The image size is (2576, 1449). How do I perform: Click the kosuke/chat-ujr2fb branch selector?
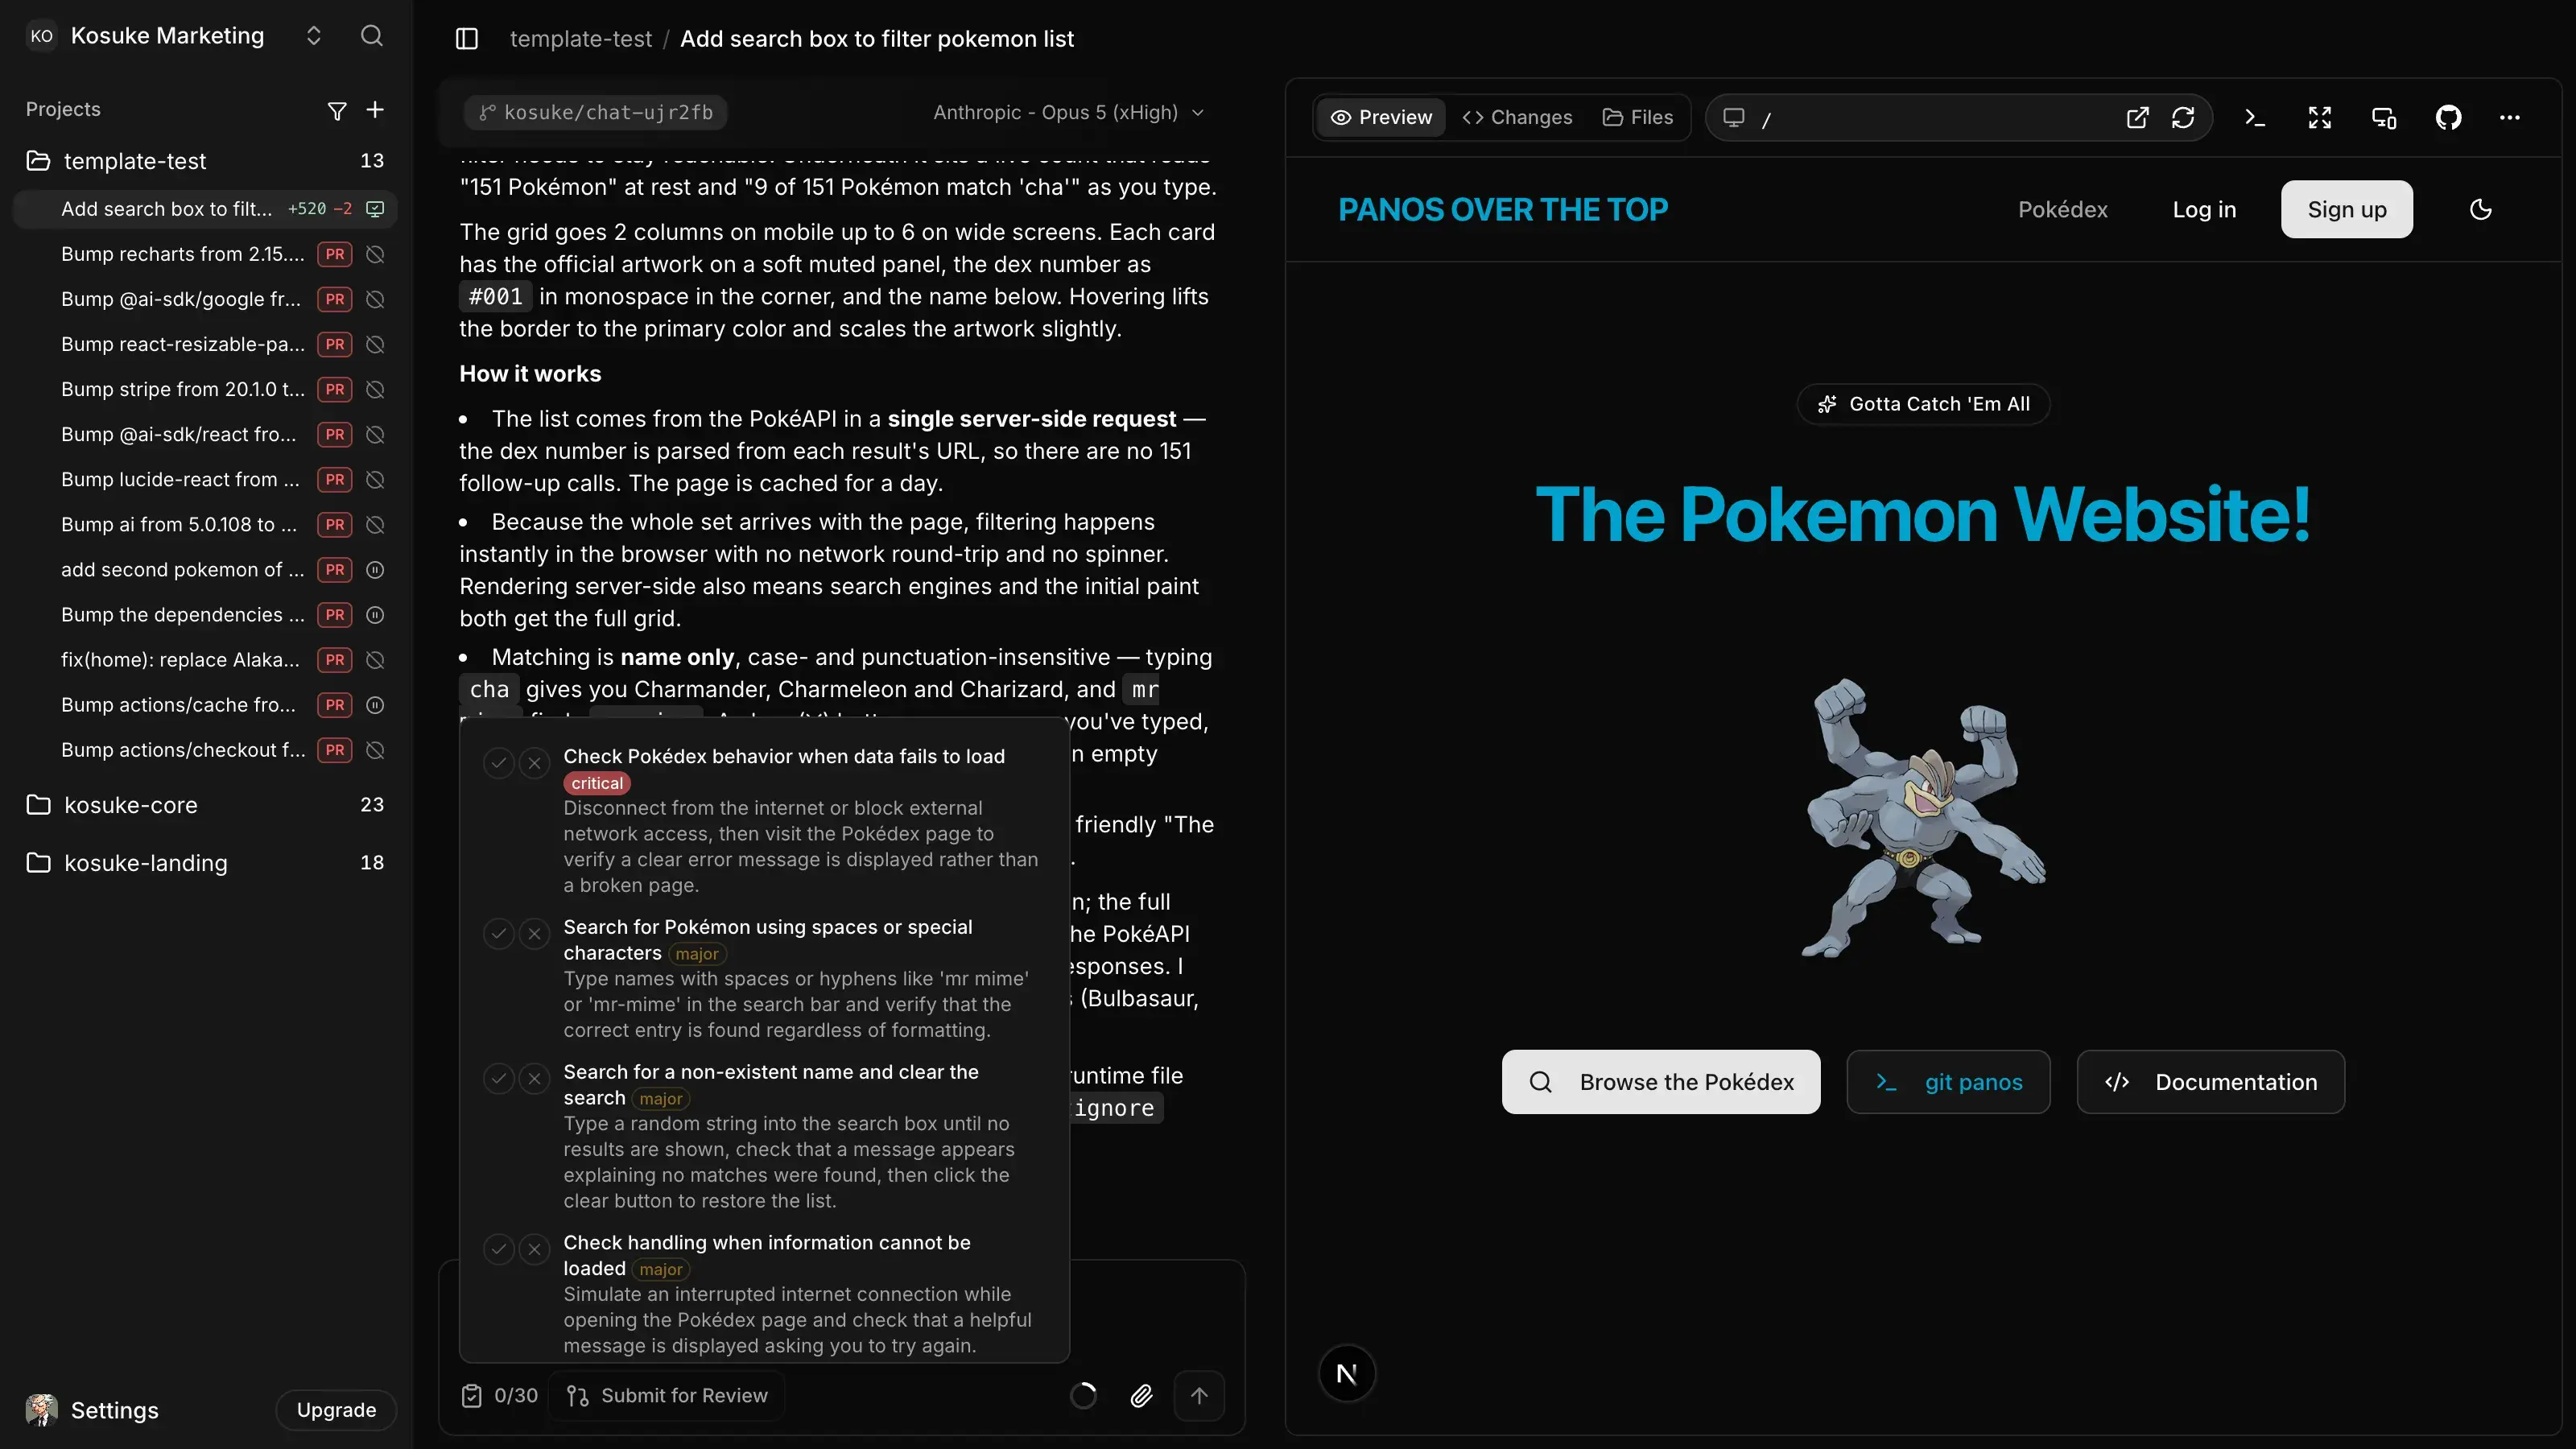click(596, 113)
